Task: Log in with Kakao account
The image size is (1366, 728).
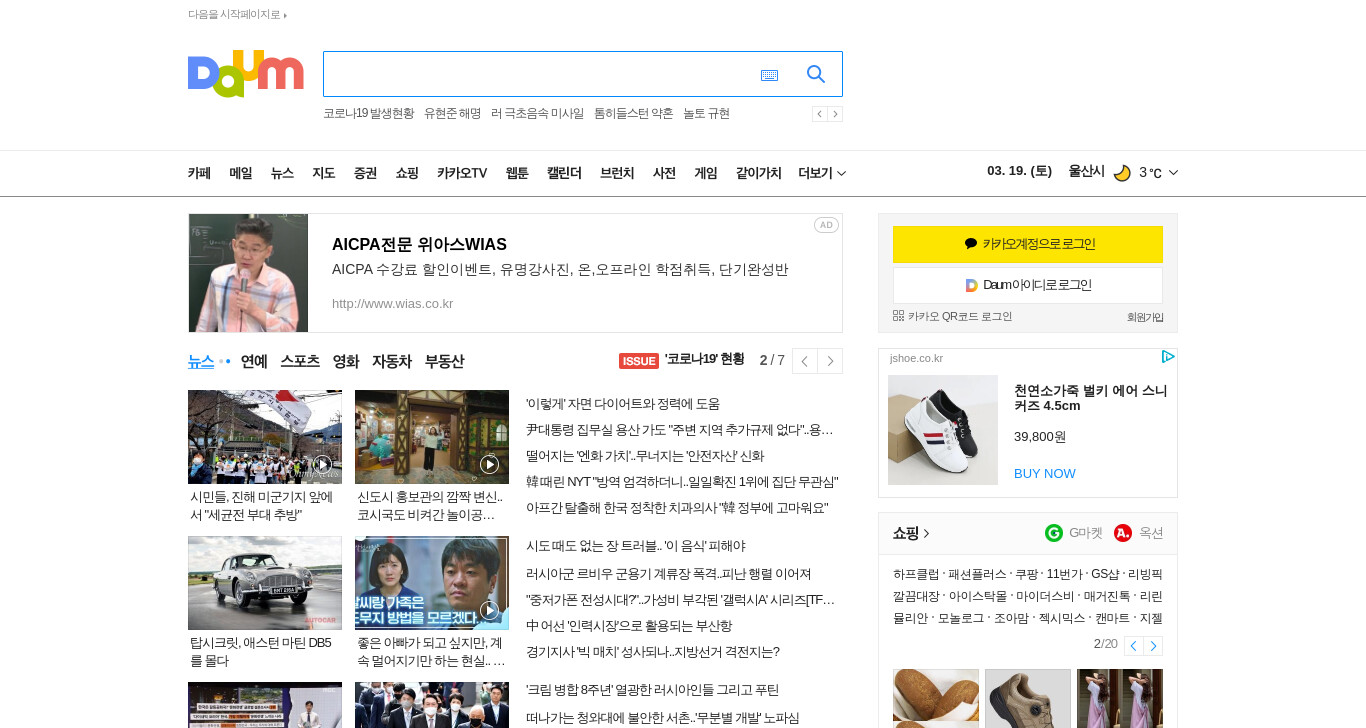Action: click(x=1028, y=244)
